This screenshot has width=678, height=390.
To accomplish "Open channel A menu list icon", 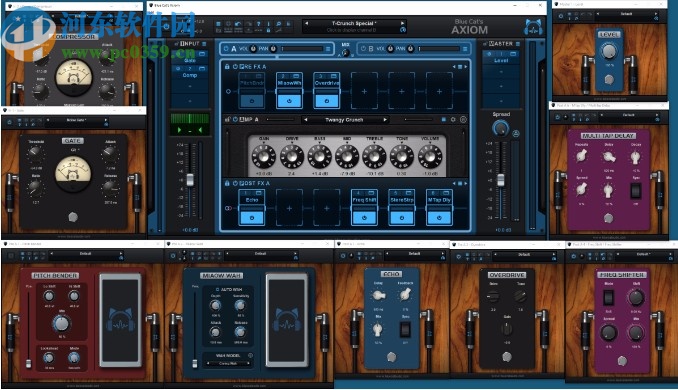I will [328, 48].
